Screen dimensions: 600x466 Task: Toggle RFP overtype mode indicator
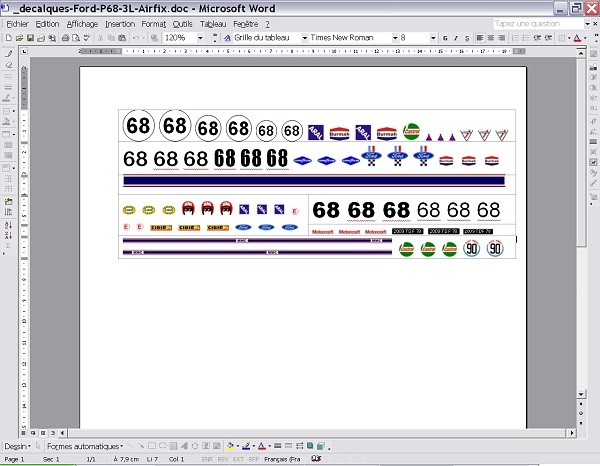(x=254, y=459)
